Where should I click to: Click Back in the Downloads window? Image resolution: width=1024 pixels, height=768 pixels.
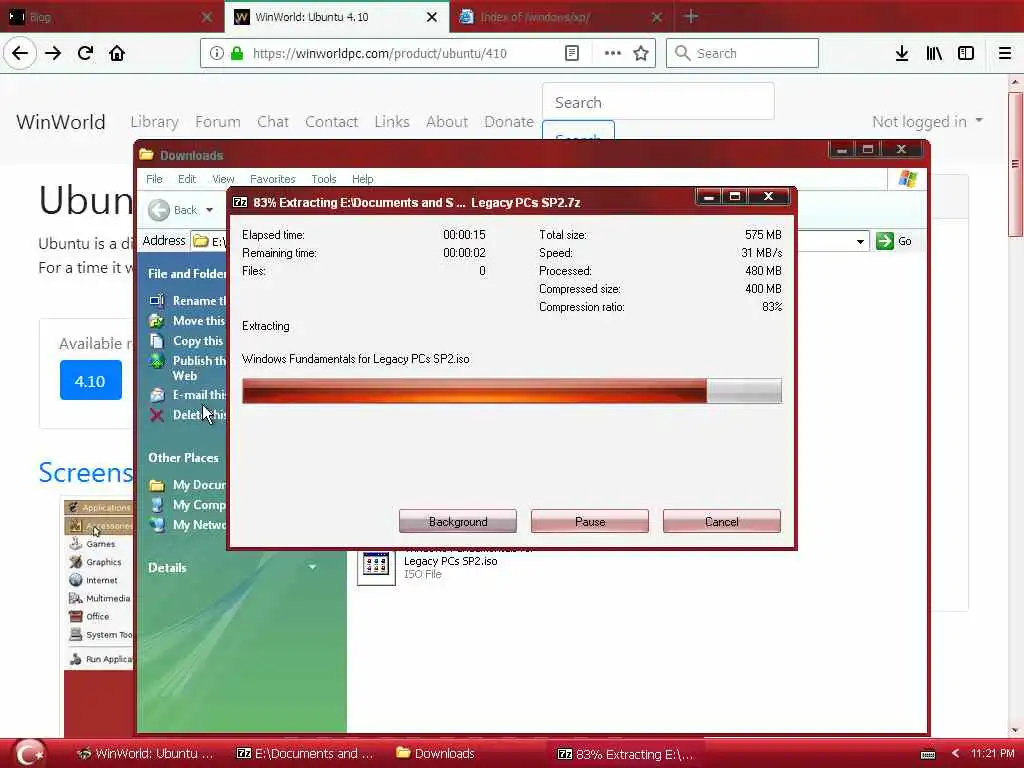coord(173,210)
